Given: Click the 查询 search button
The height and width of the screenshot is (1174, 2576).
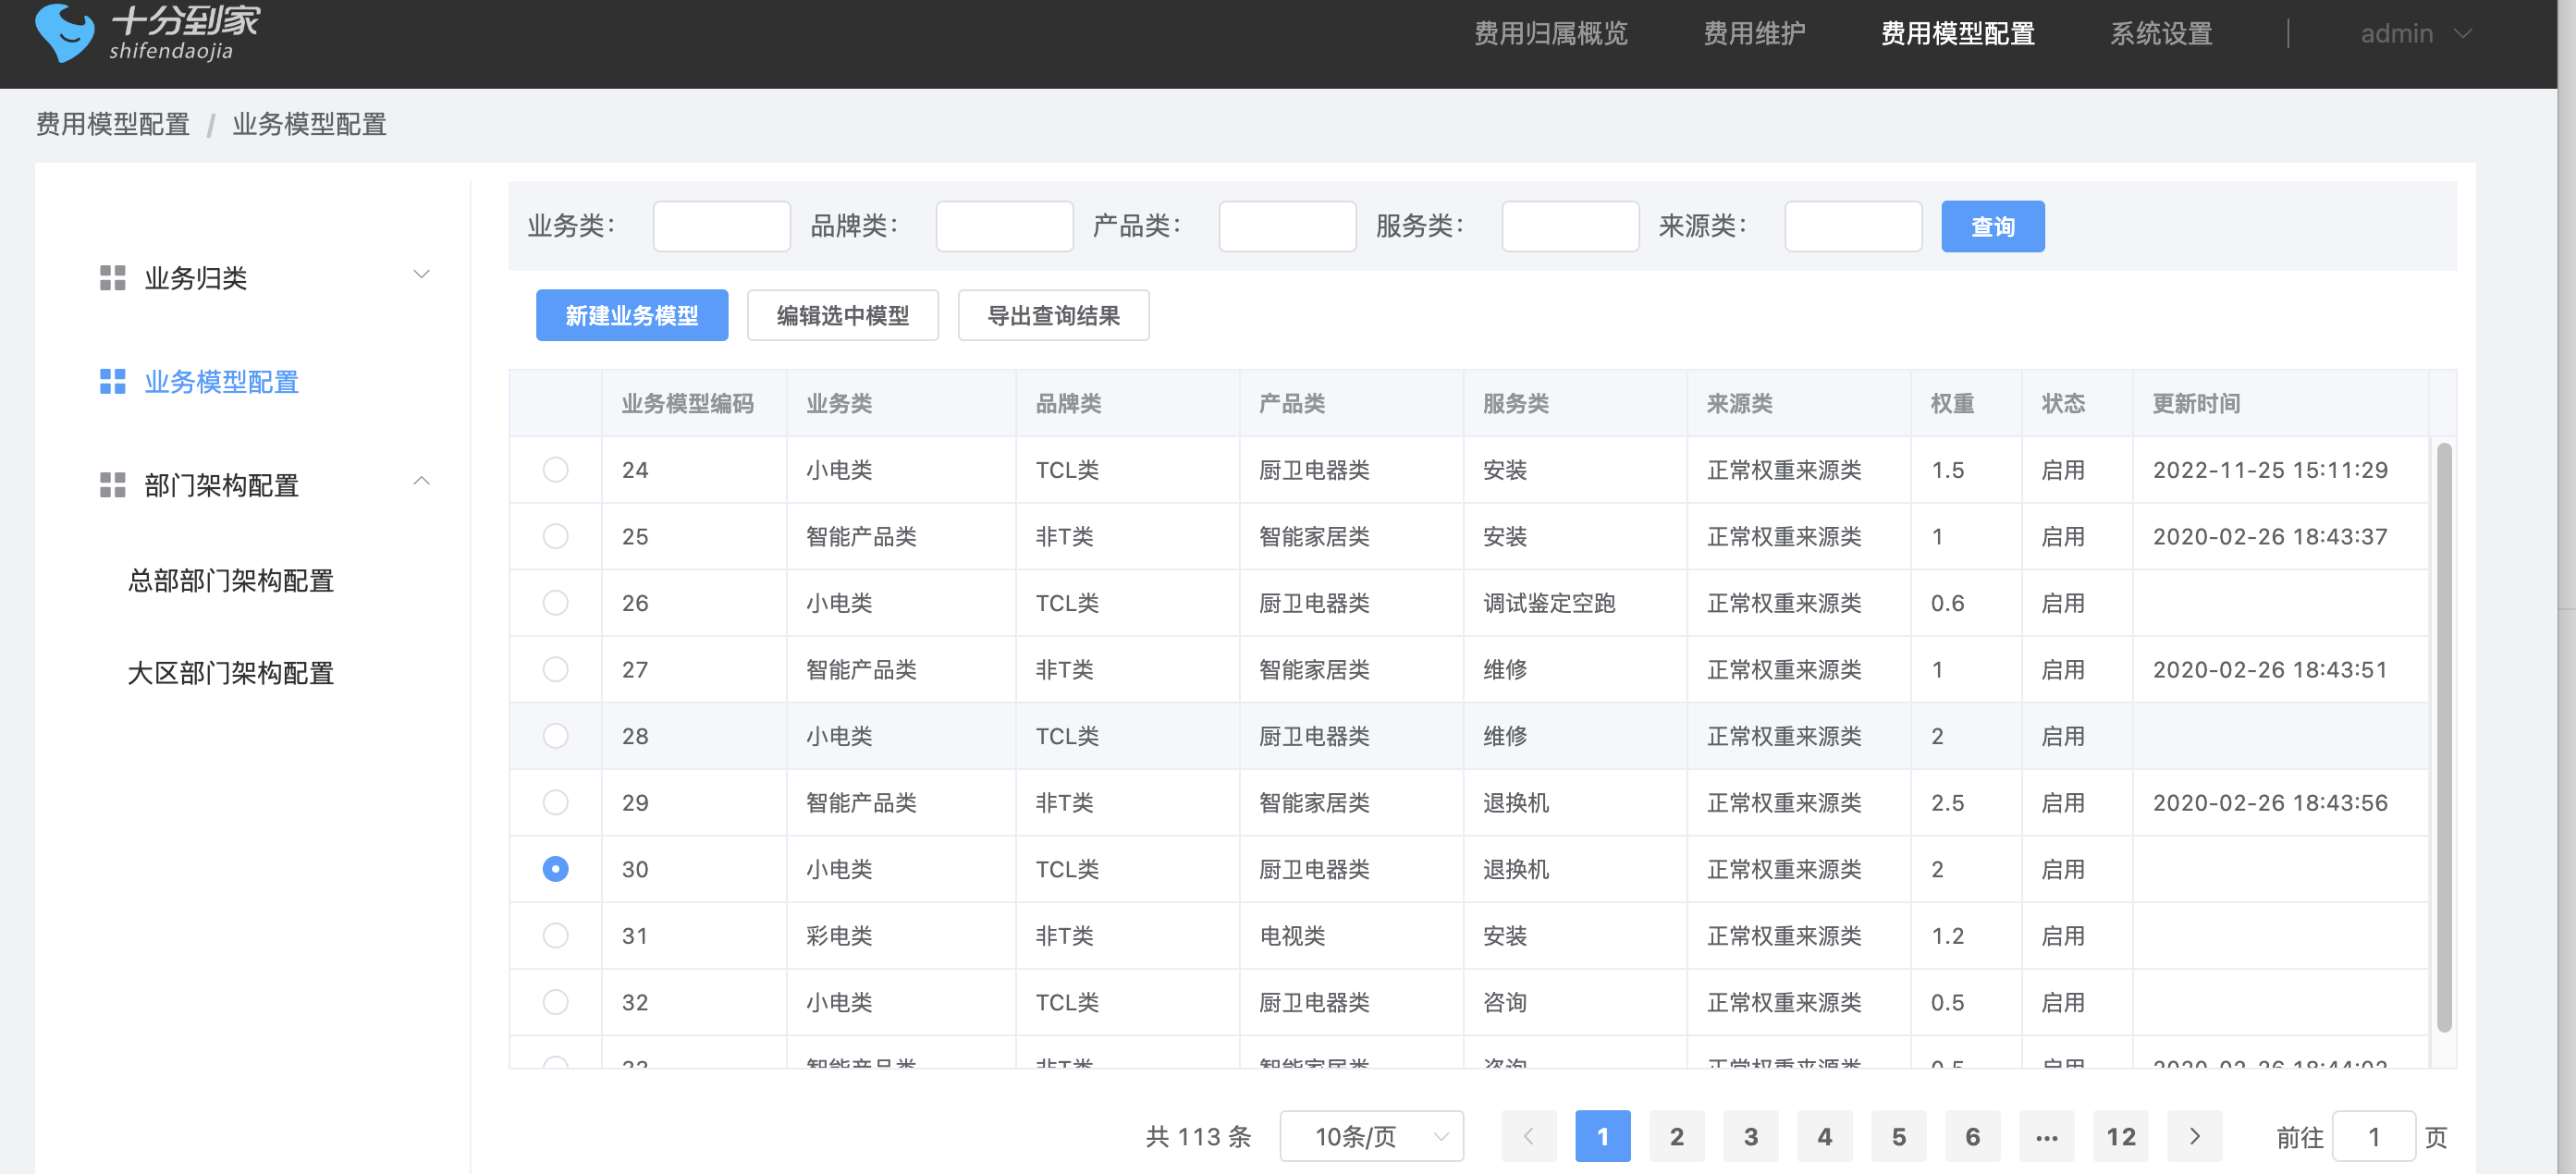Looking at the screenshot, I should (x=1992, y=226).
